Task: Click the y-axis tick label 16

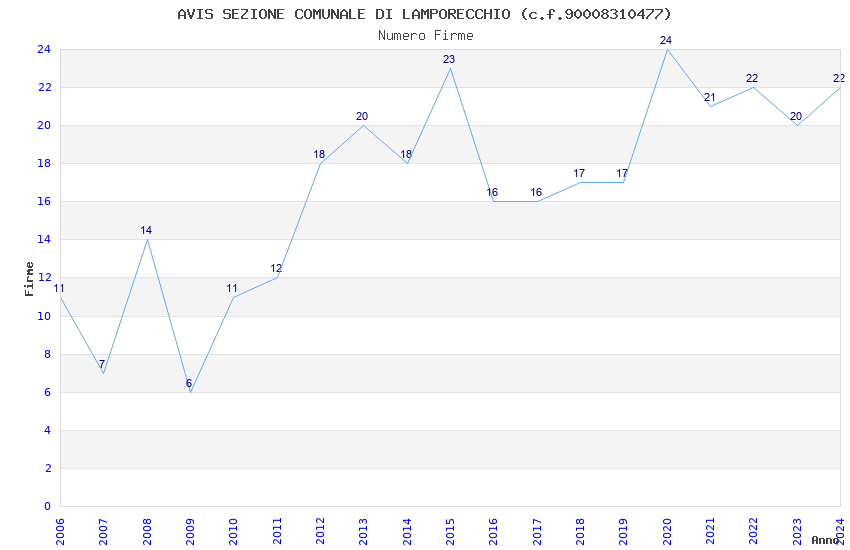Action: tap(44, 202)
